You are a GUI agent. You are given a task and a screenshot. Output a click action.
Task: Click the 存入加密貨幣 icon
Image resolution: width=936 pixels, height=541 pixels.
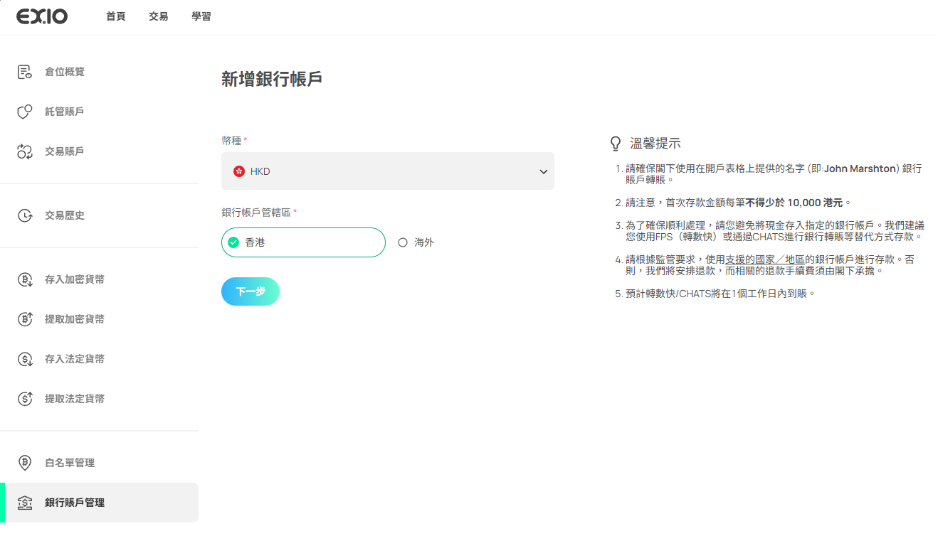click(25, 280)
